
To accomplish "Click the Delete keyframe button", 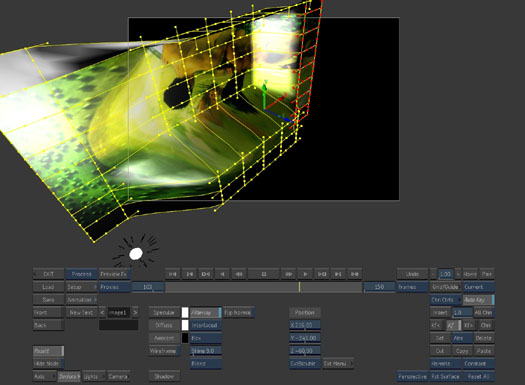I will pyautogui.click(x=484, y=338).
